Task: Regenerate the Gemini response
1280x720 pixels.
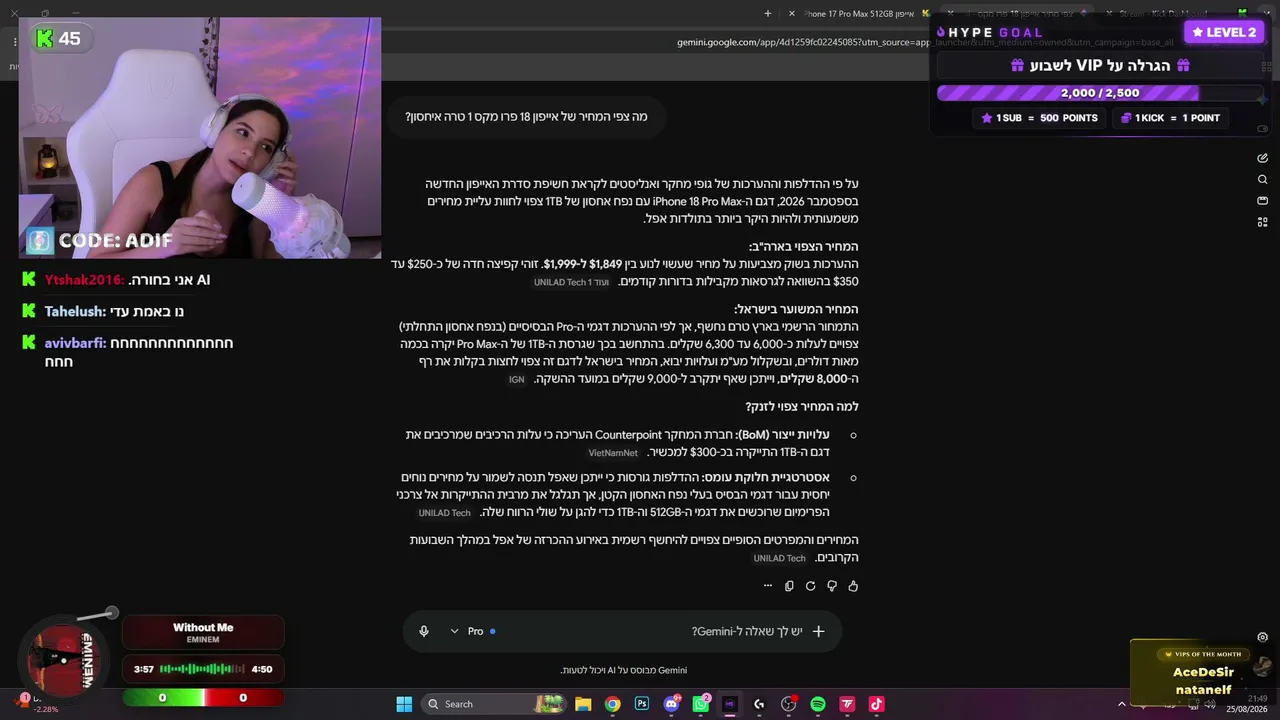Action: tap(810, 586)
